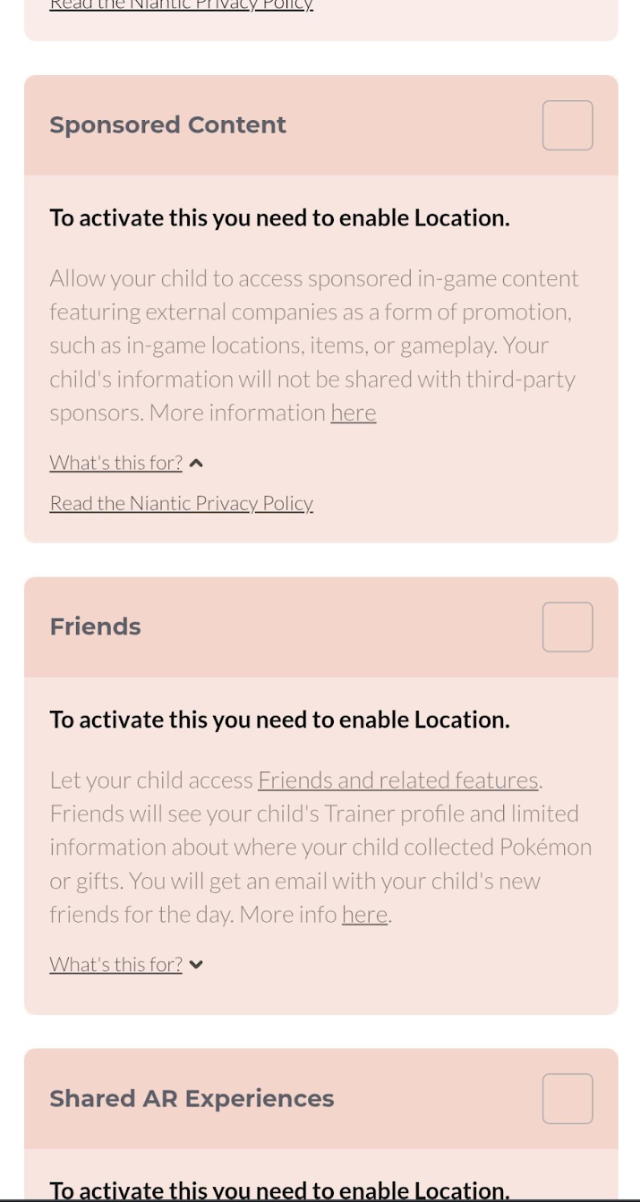Image resolution: width=640 pixels, height=1202 pixels.
Task: Click the here link about sponsored content
Action: pos(354,412)
